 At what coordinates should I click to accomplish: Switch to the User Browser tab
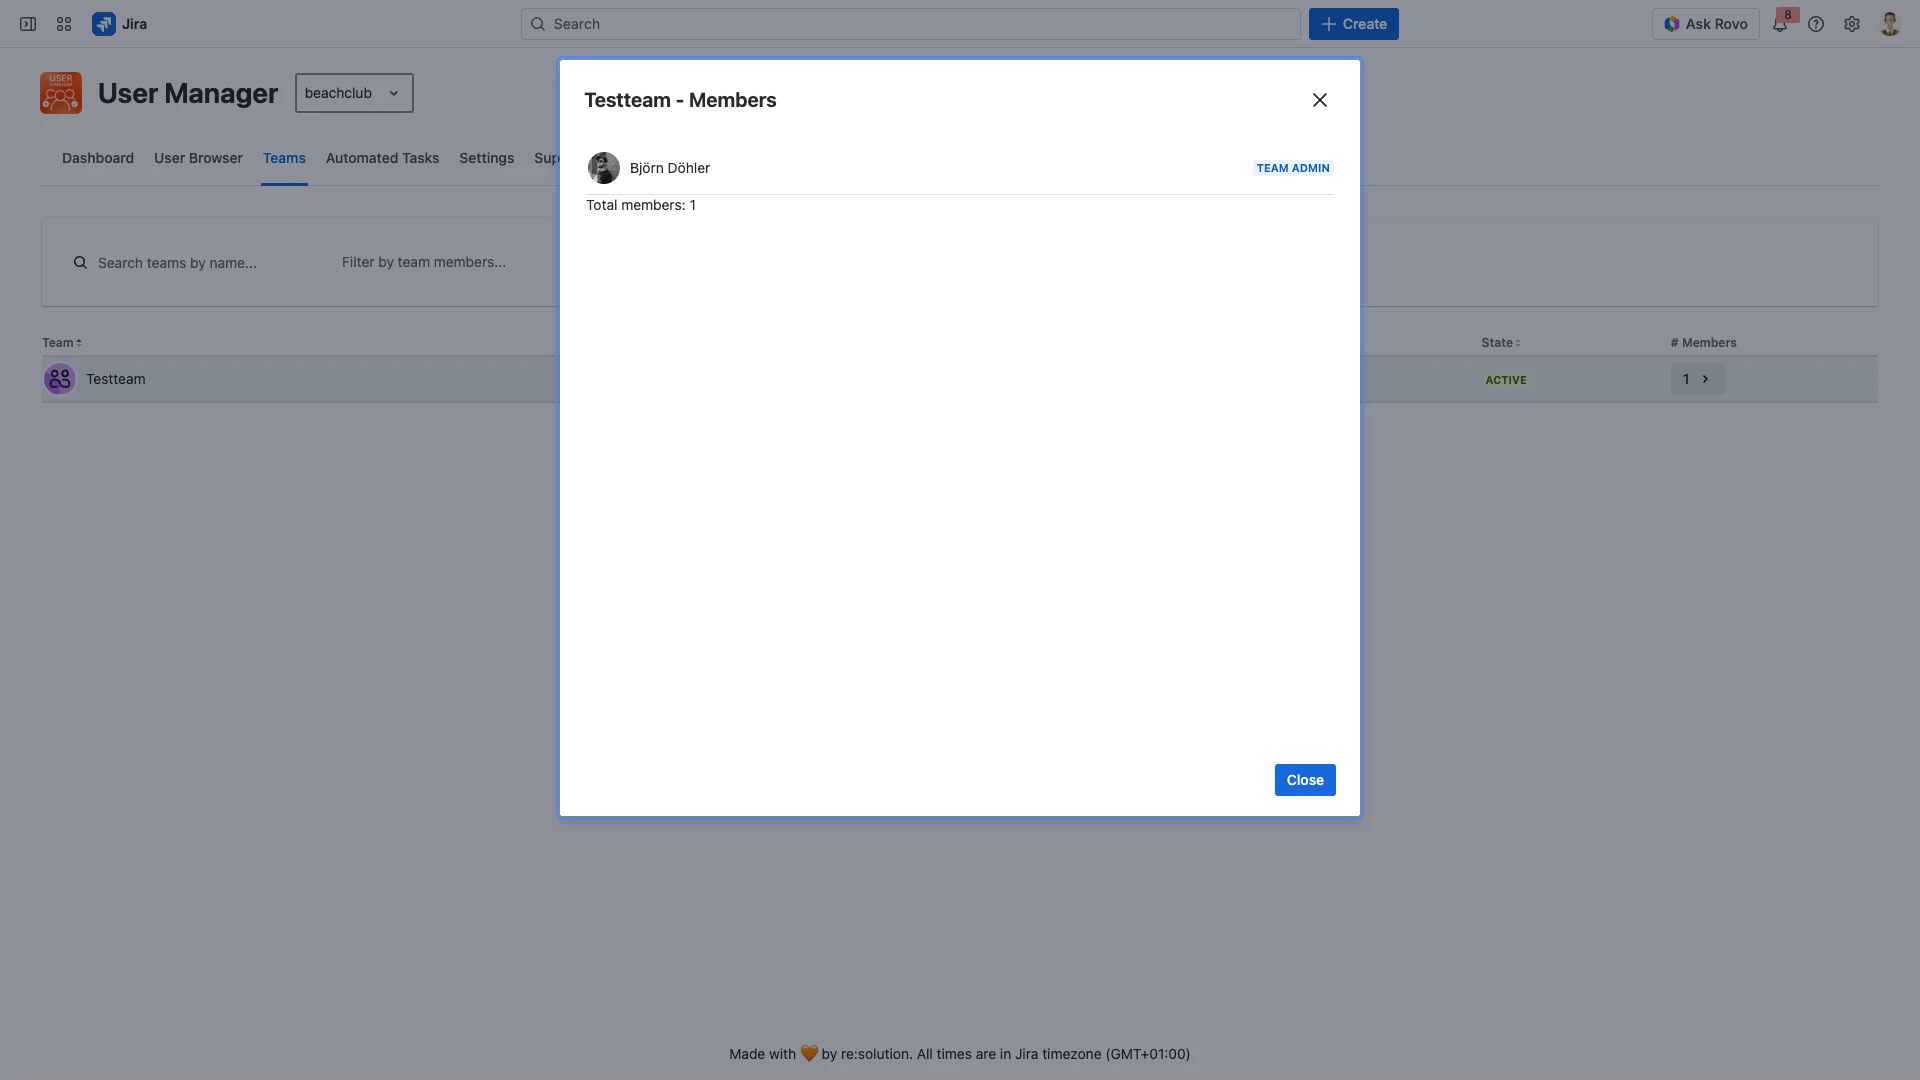[198, 158]
